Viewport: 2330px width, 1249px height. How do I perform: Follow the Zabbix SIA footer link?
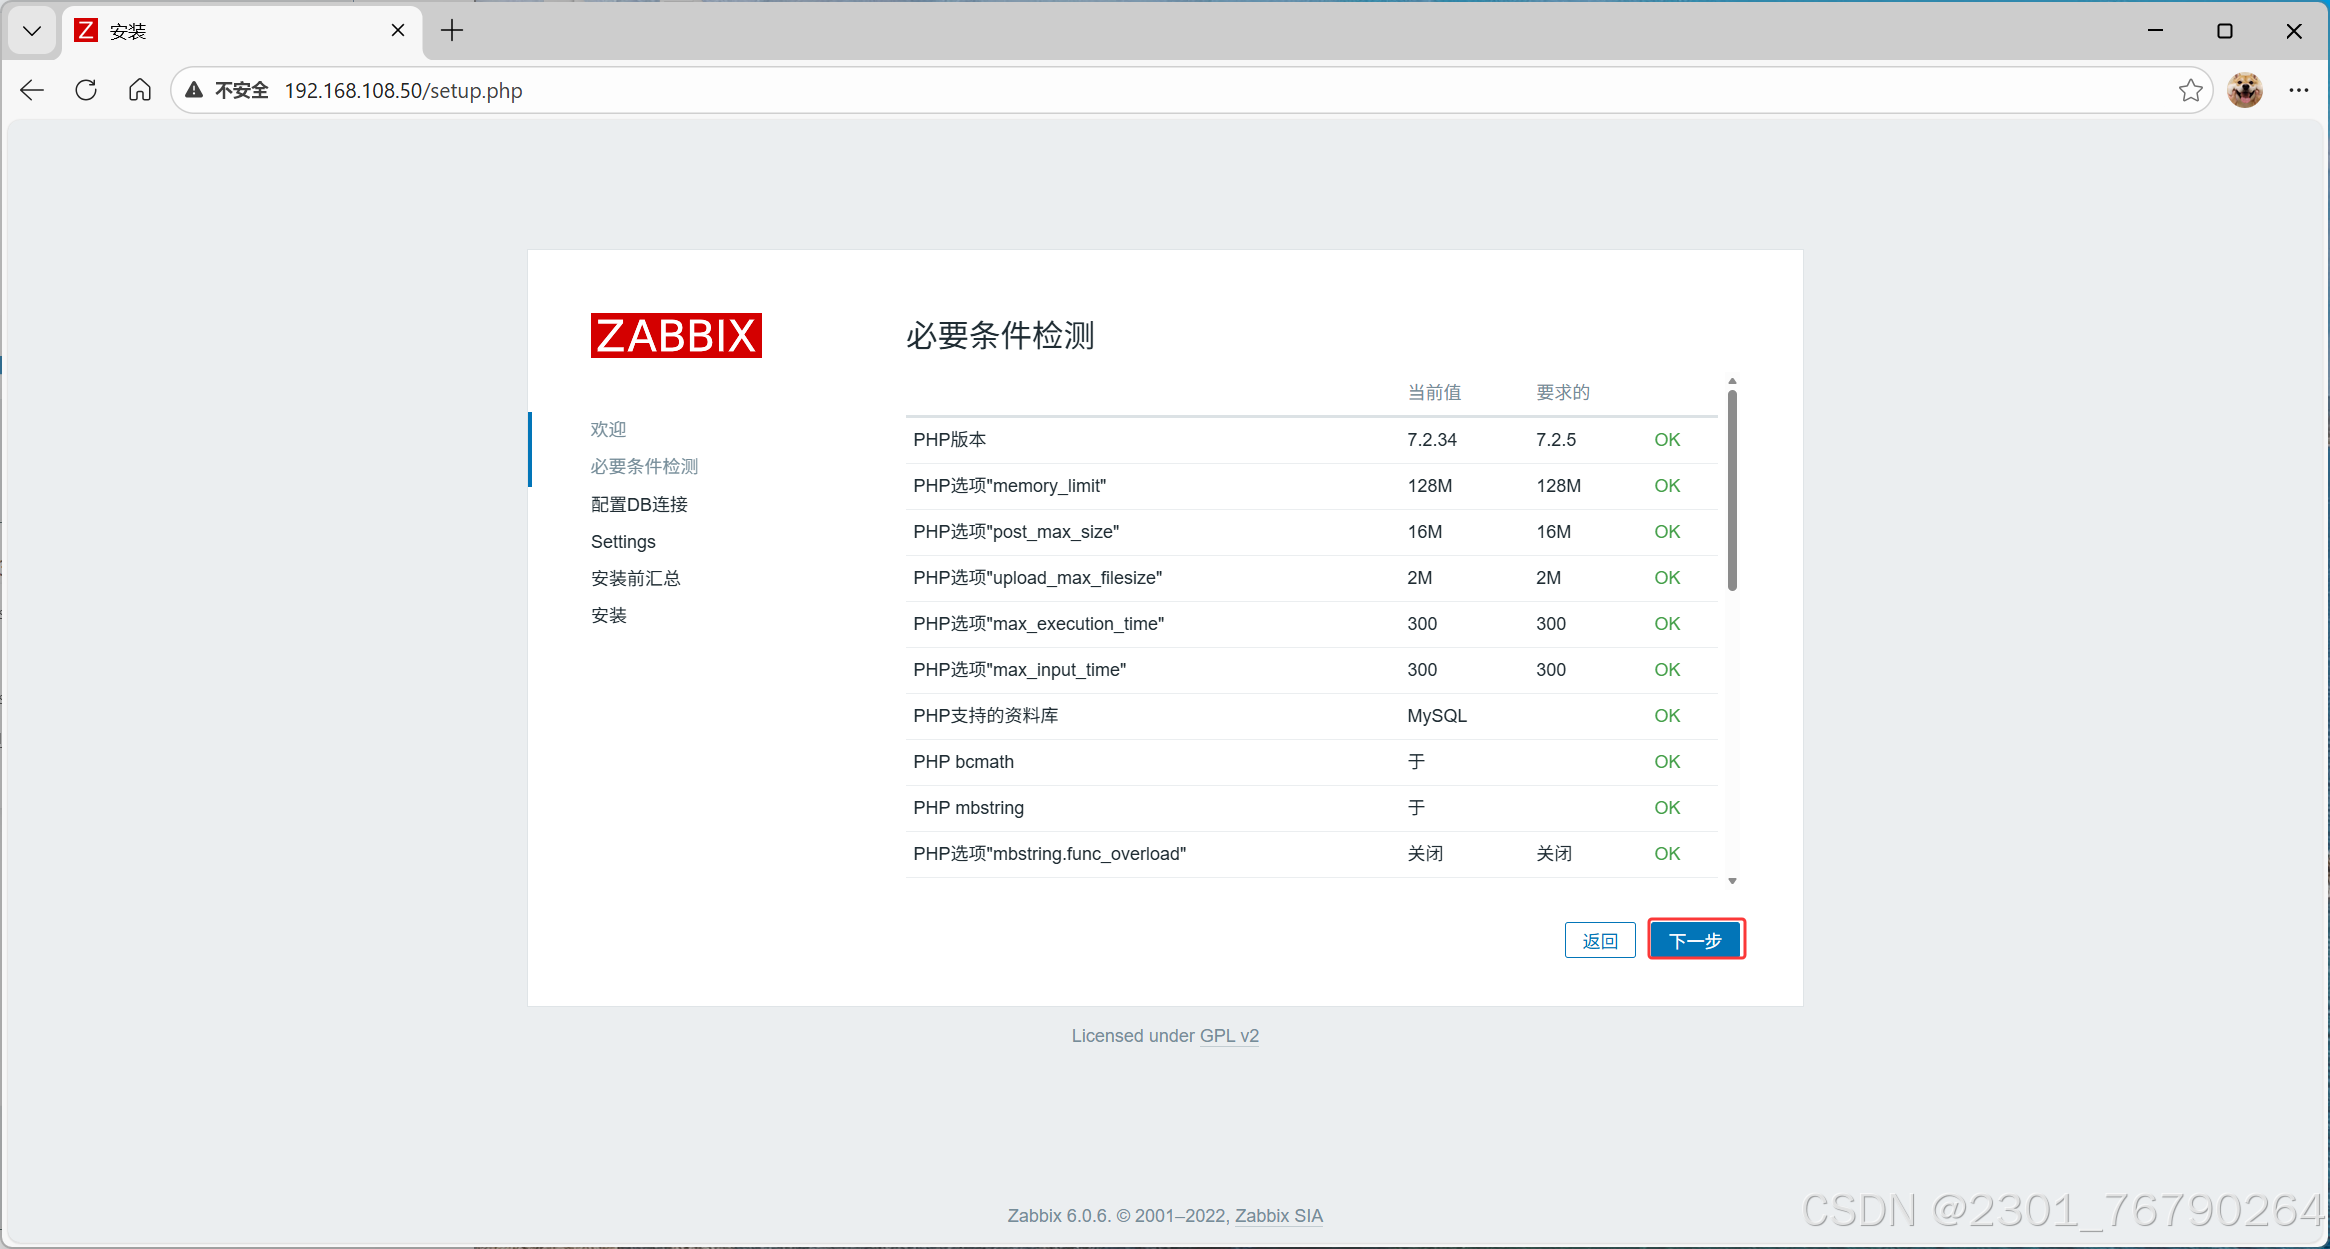tap(1278, 1216)
